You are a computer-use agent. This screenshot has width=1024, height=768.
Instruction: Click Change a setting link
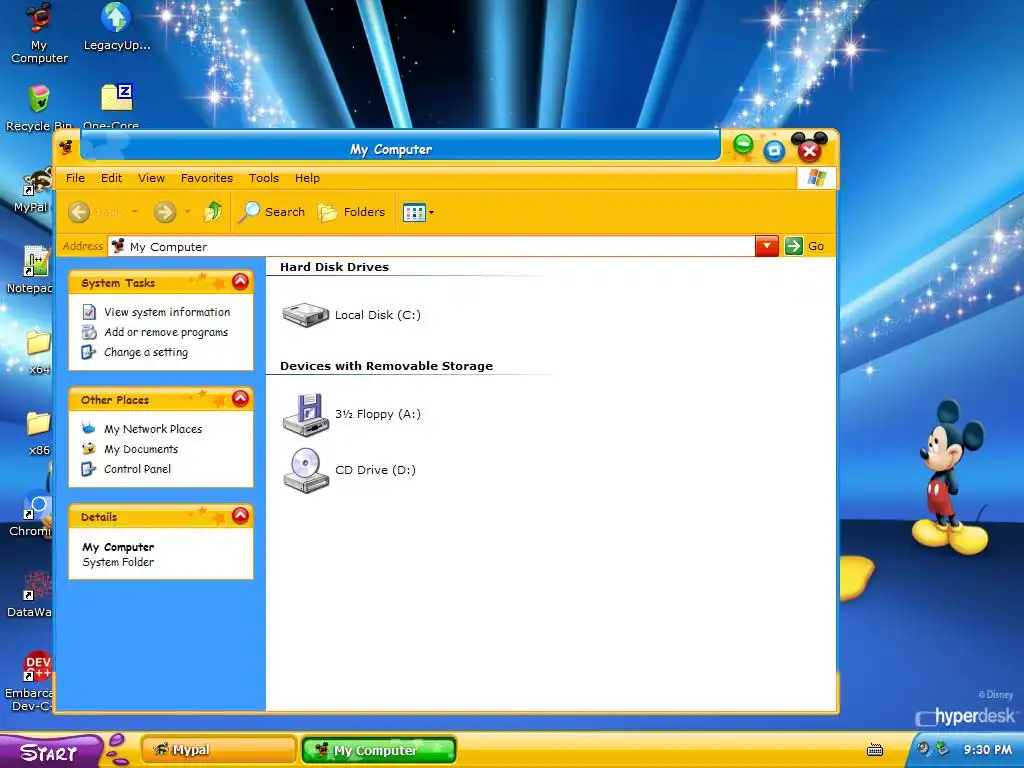(x=146, y=352)
